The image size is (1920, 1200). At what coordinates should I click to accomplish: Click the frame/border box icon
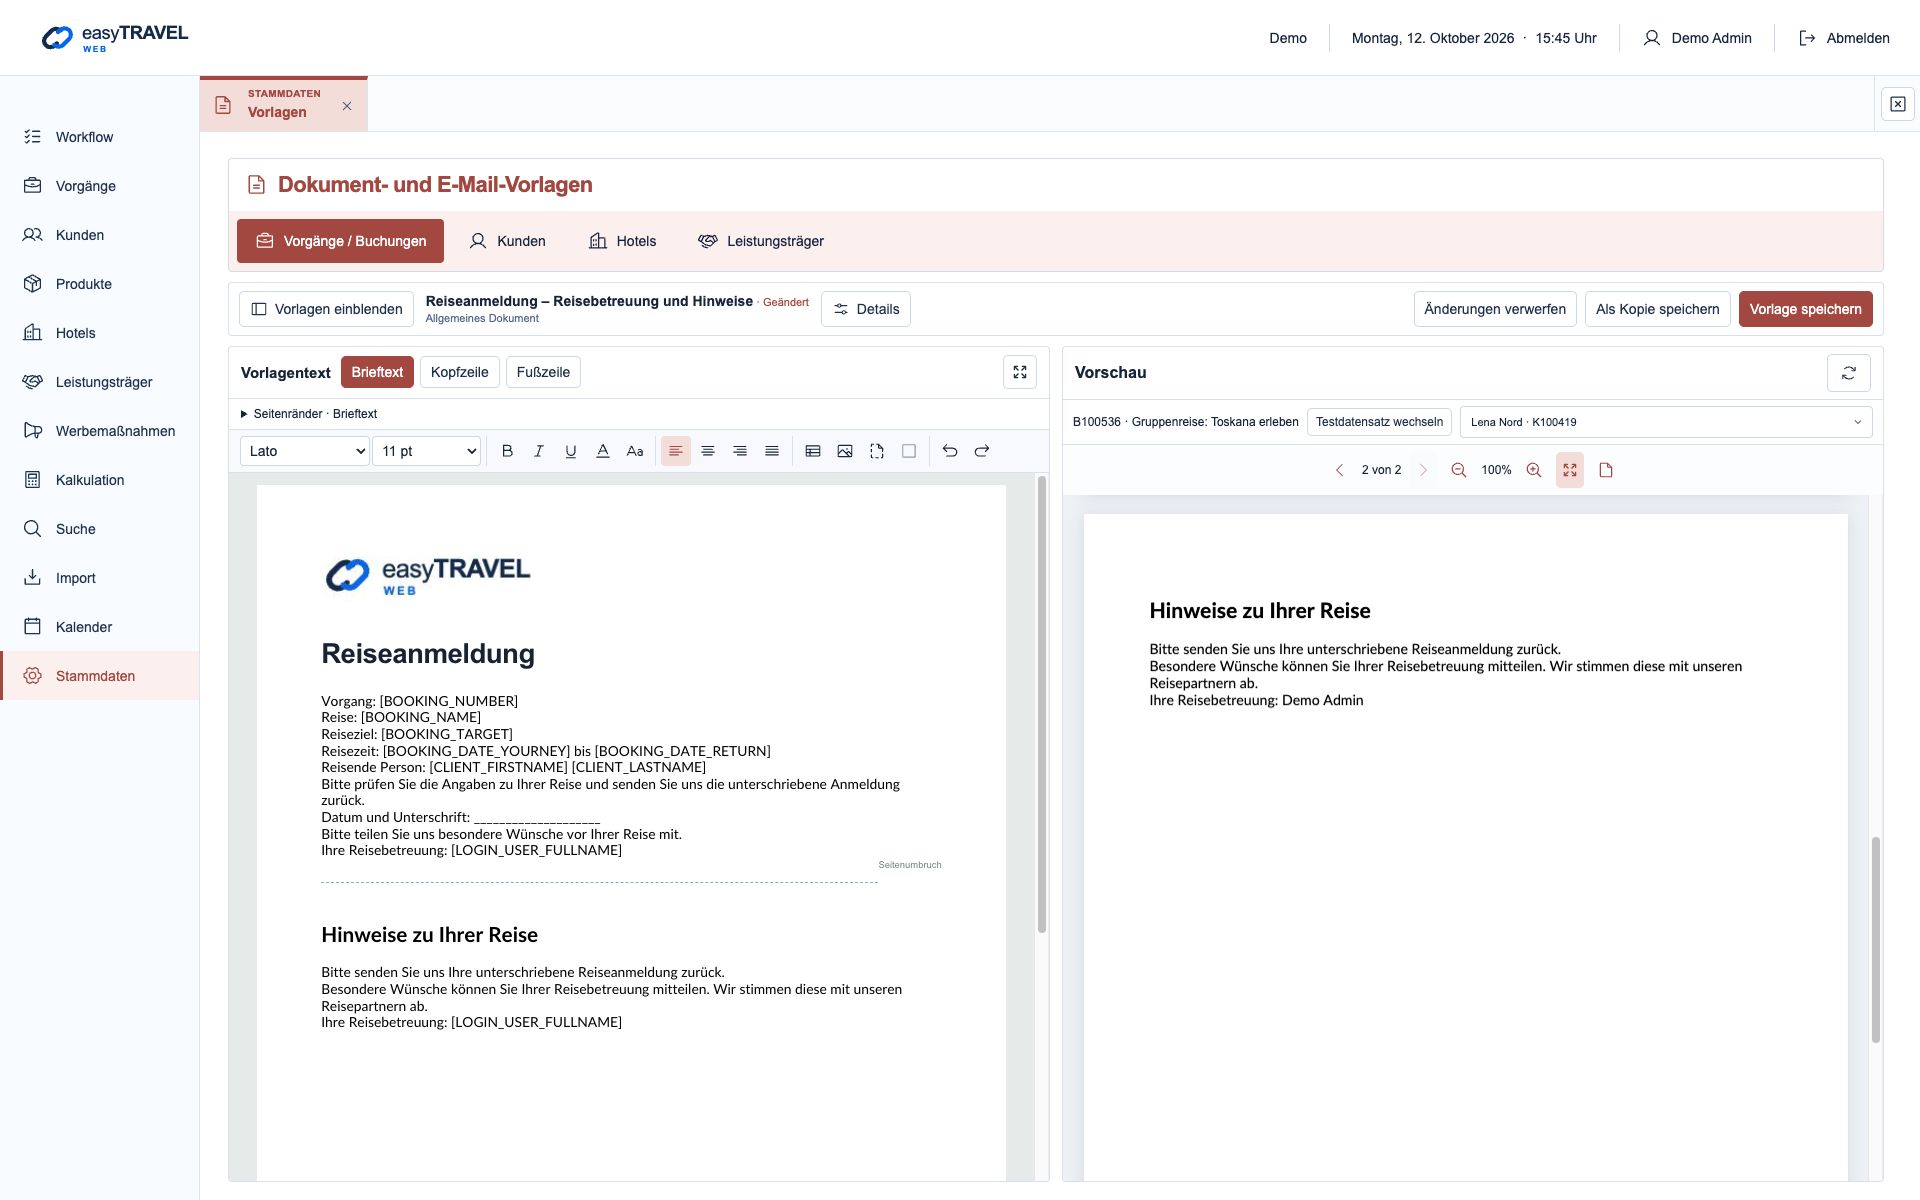coord(909,451)
